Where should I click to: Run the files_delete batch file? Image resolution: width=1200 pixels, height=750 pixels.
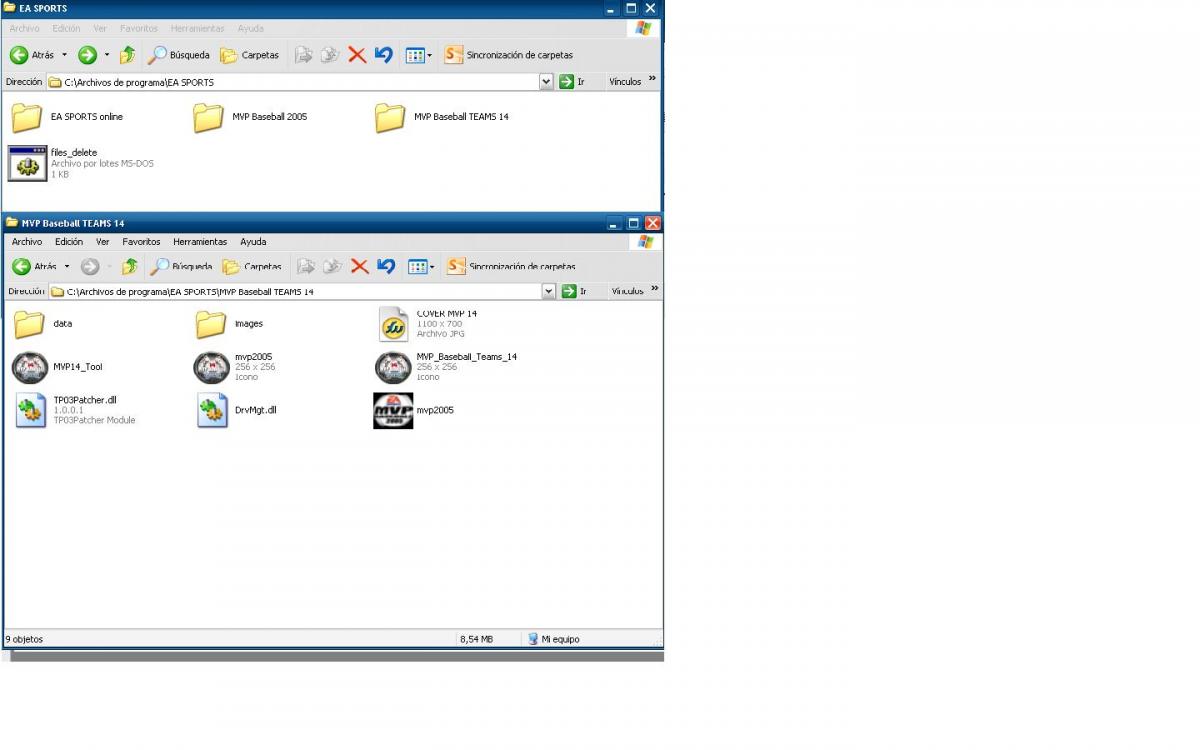point(27,163)
